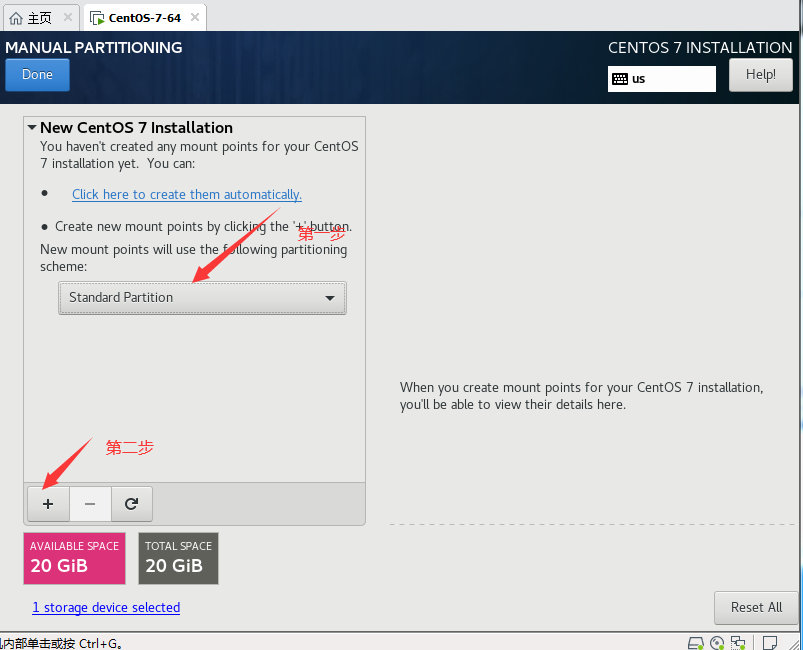Click the keyboard layout icon beside us
The height and width of the screenshot is (650, 803).
(620, 79)
